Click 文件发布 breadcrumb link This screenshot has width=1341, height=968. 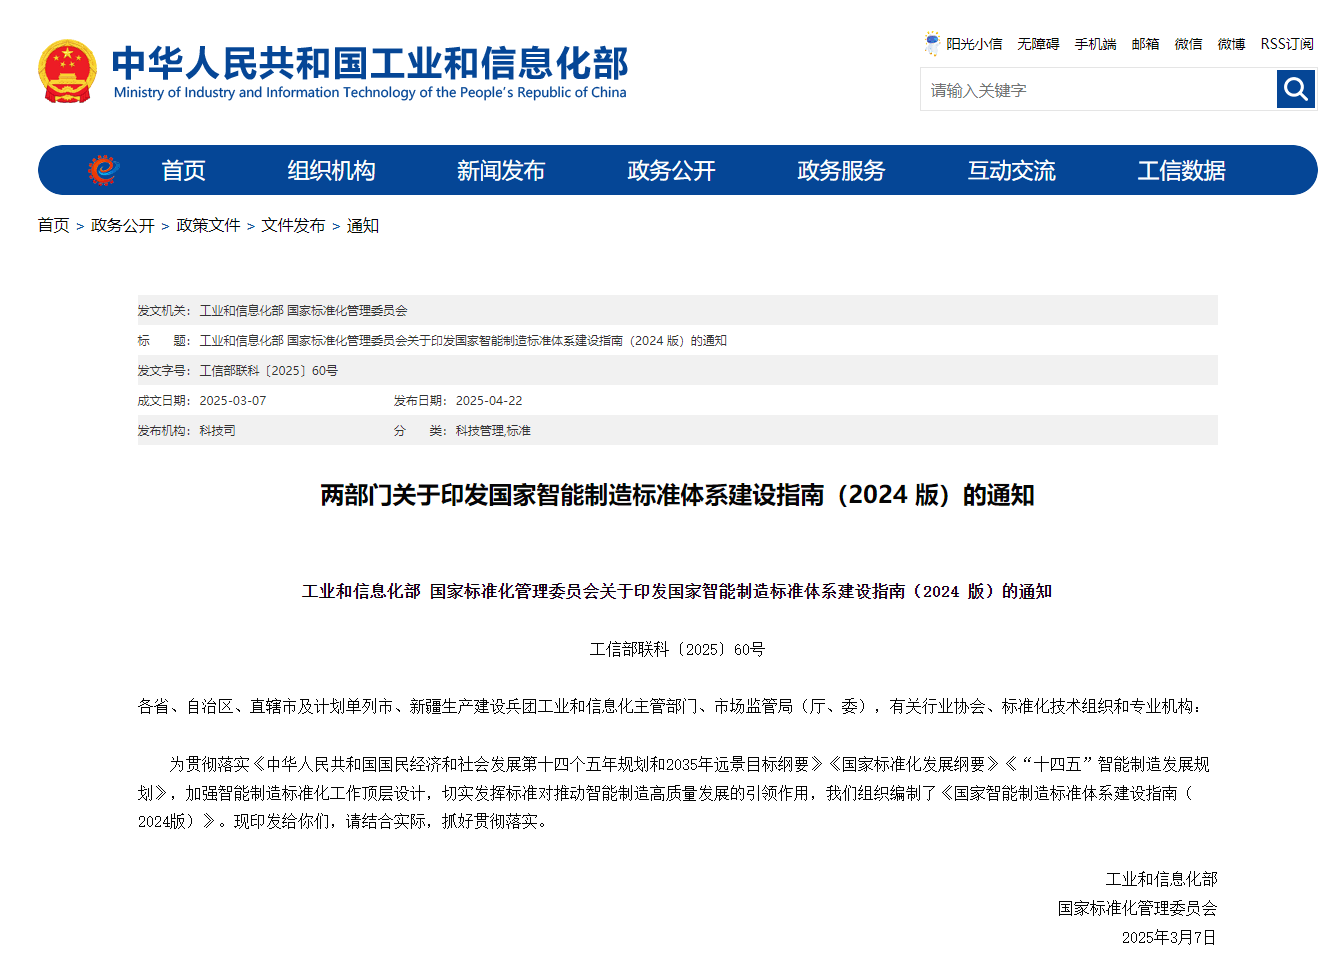coord(293,225)
